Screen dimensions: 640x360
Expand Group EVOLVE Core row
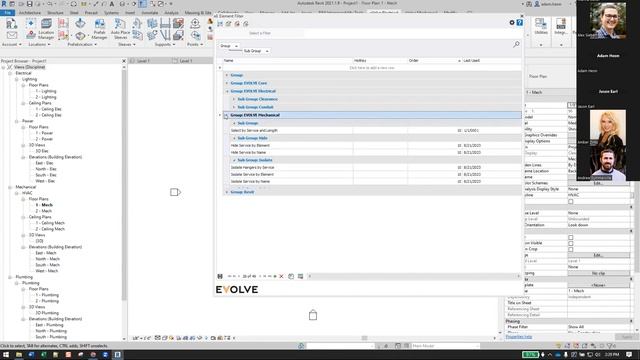coord(227,83)
